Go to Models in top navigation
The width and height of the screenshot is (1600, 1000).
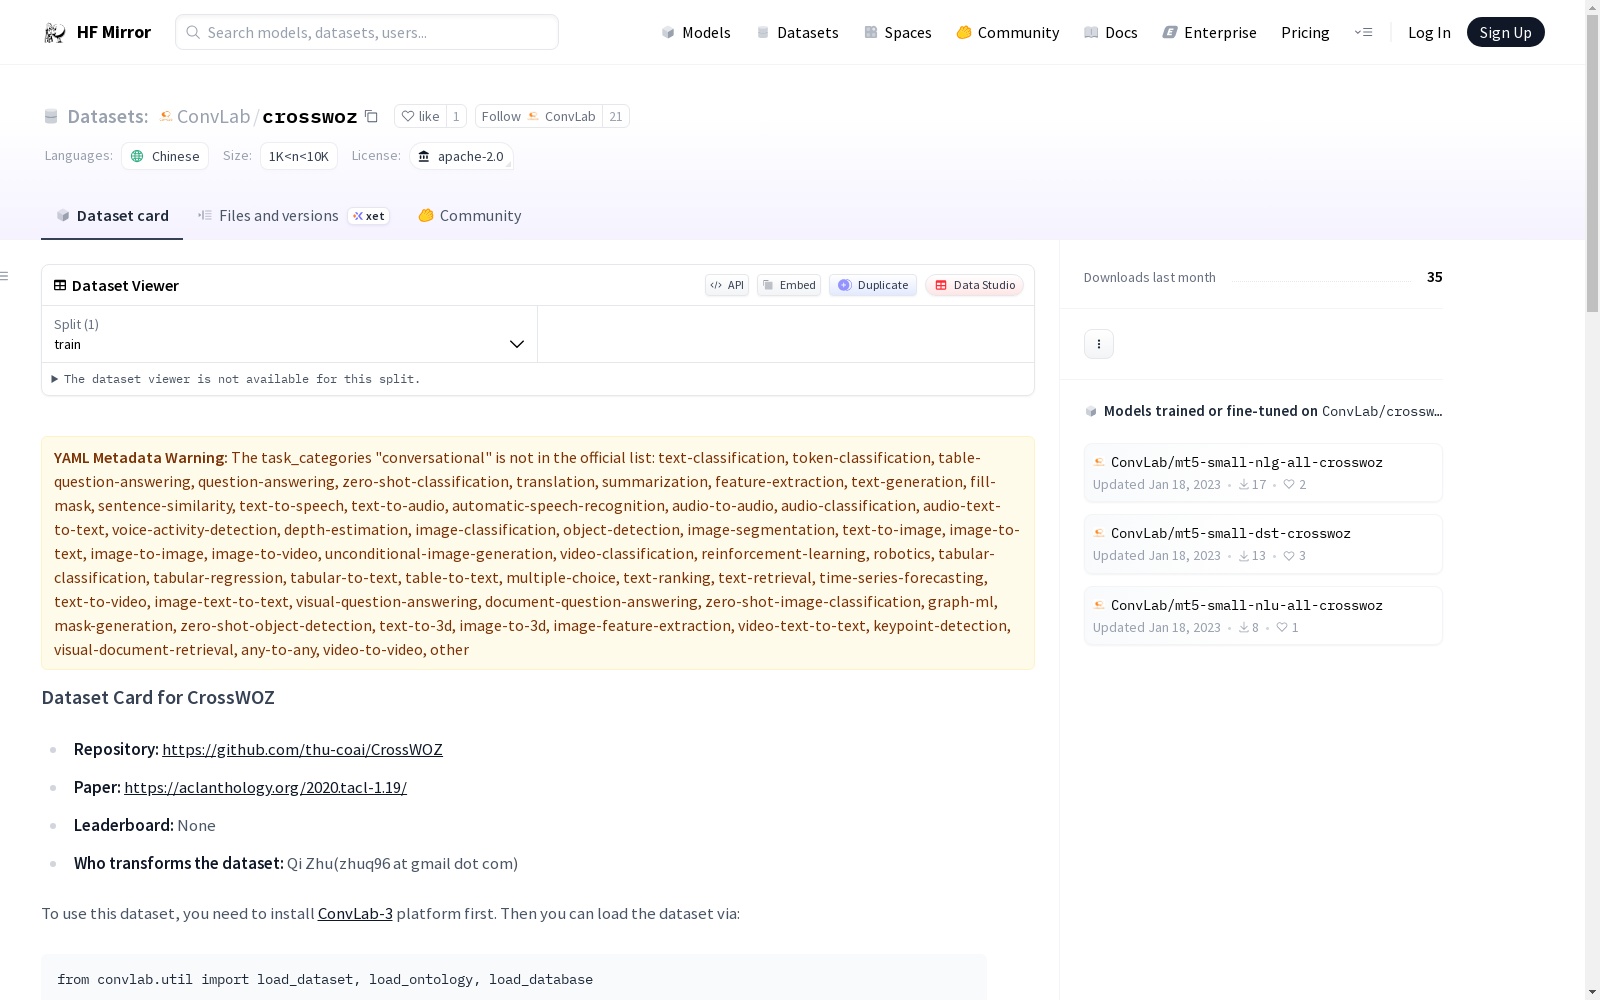pyautogui.click(x=696, y=32)
